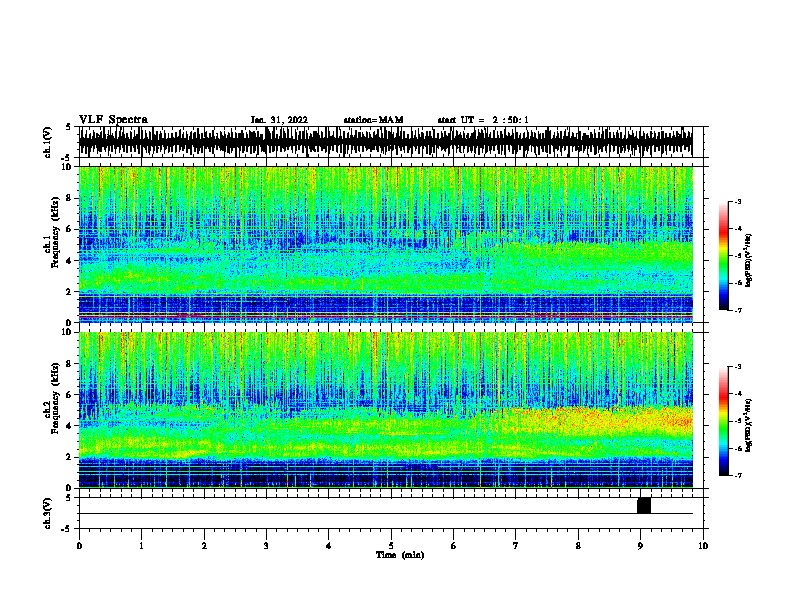Click the "-3" label on ch.1 color bar
This screenshot has height=612, width=792.
tap(737, 201)
